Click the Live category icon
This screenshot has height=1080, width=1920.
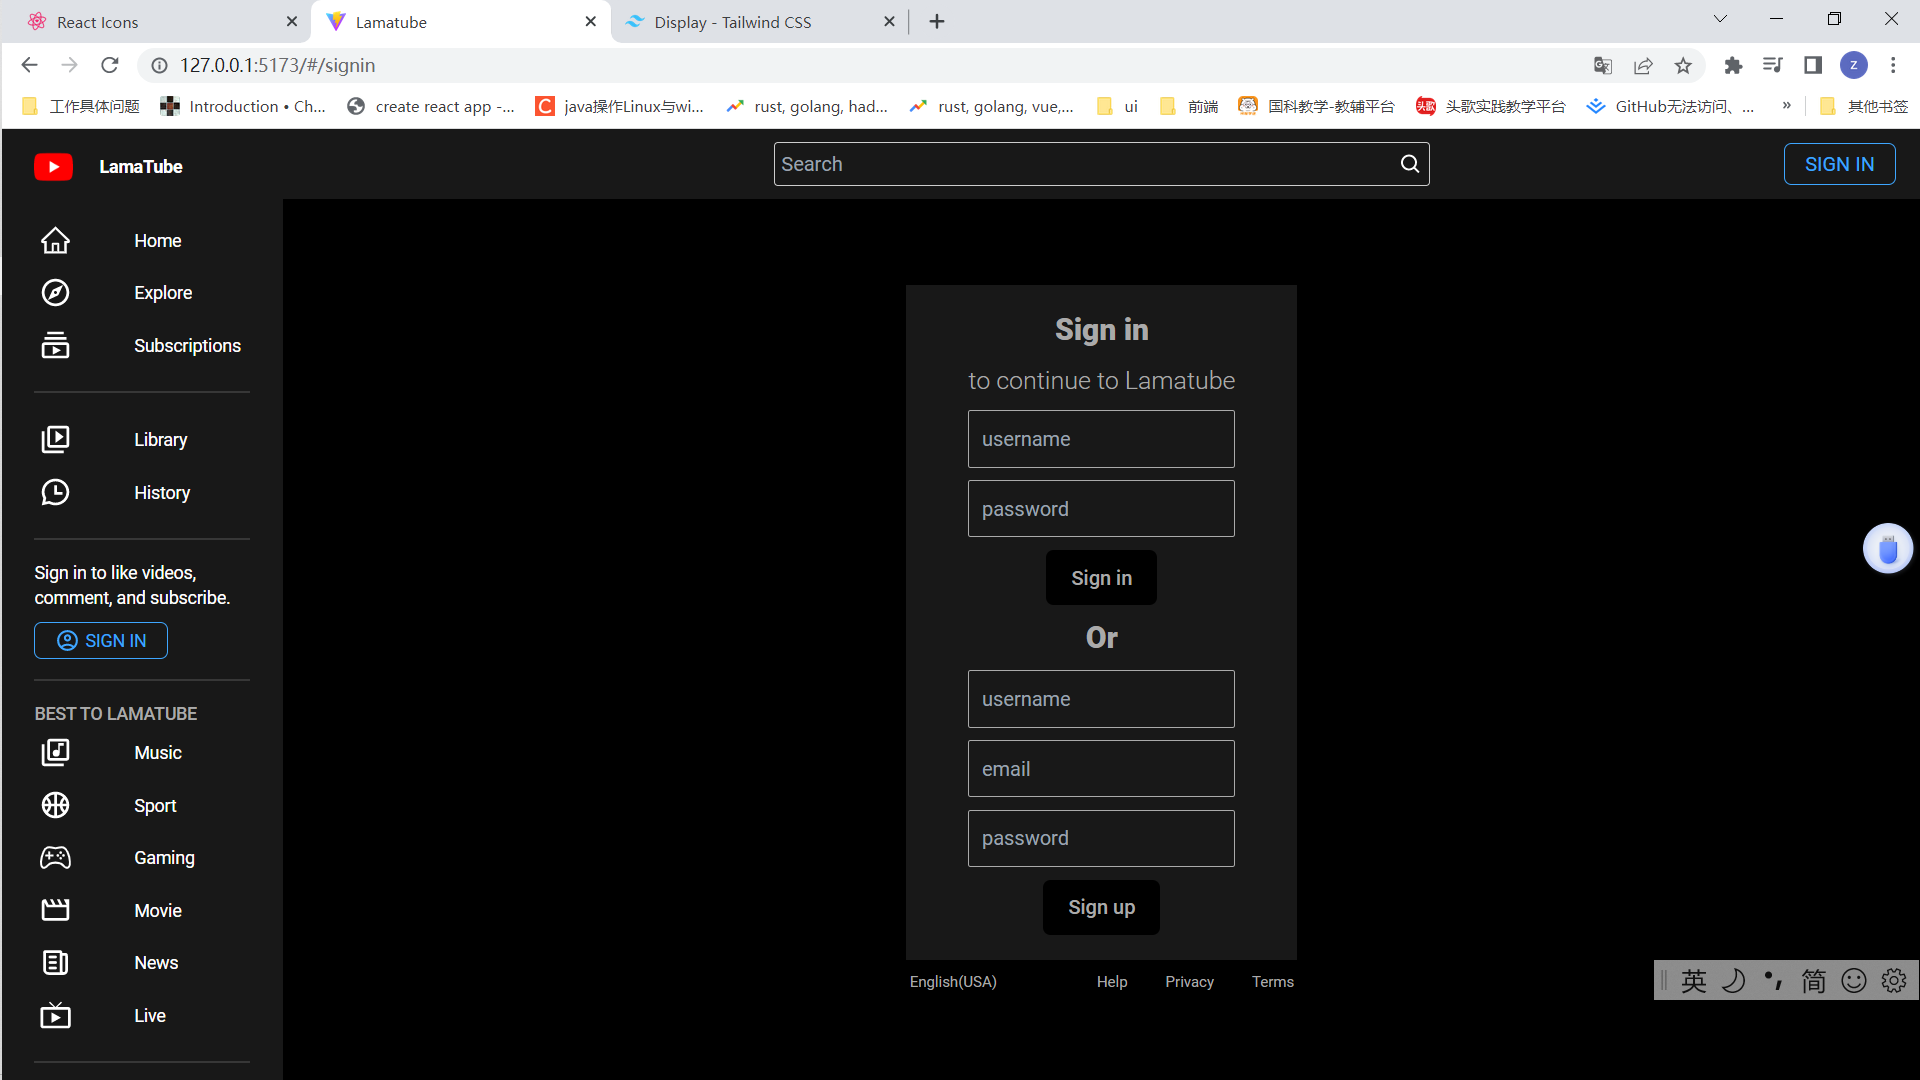tap(55, 1015)
